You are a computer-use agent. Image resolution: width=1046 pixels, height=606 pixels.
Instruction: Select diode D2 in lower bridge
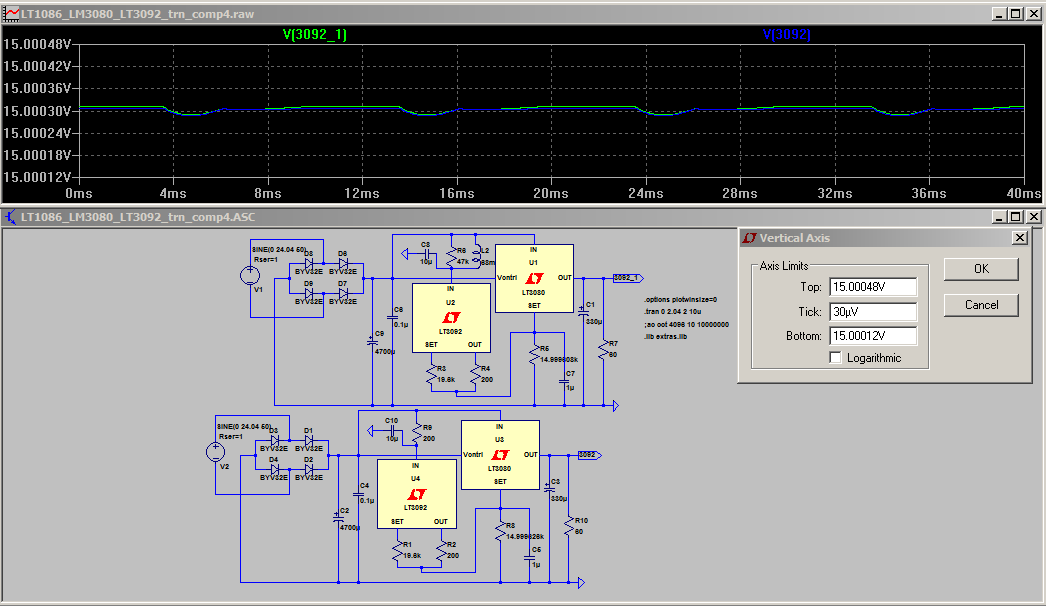(x=308, y=470)
